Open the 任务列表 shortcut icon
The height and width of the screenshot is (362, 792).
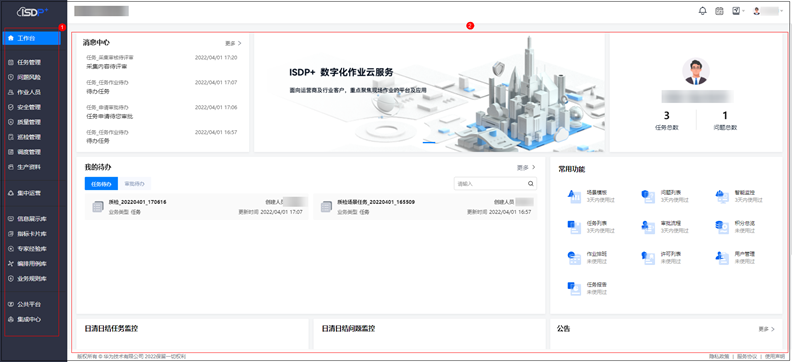(574, 227)
